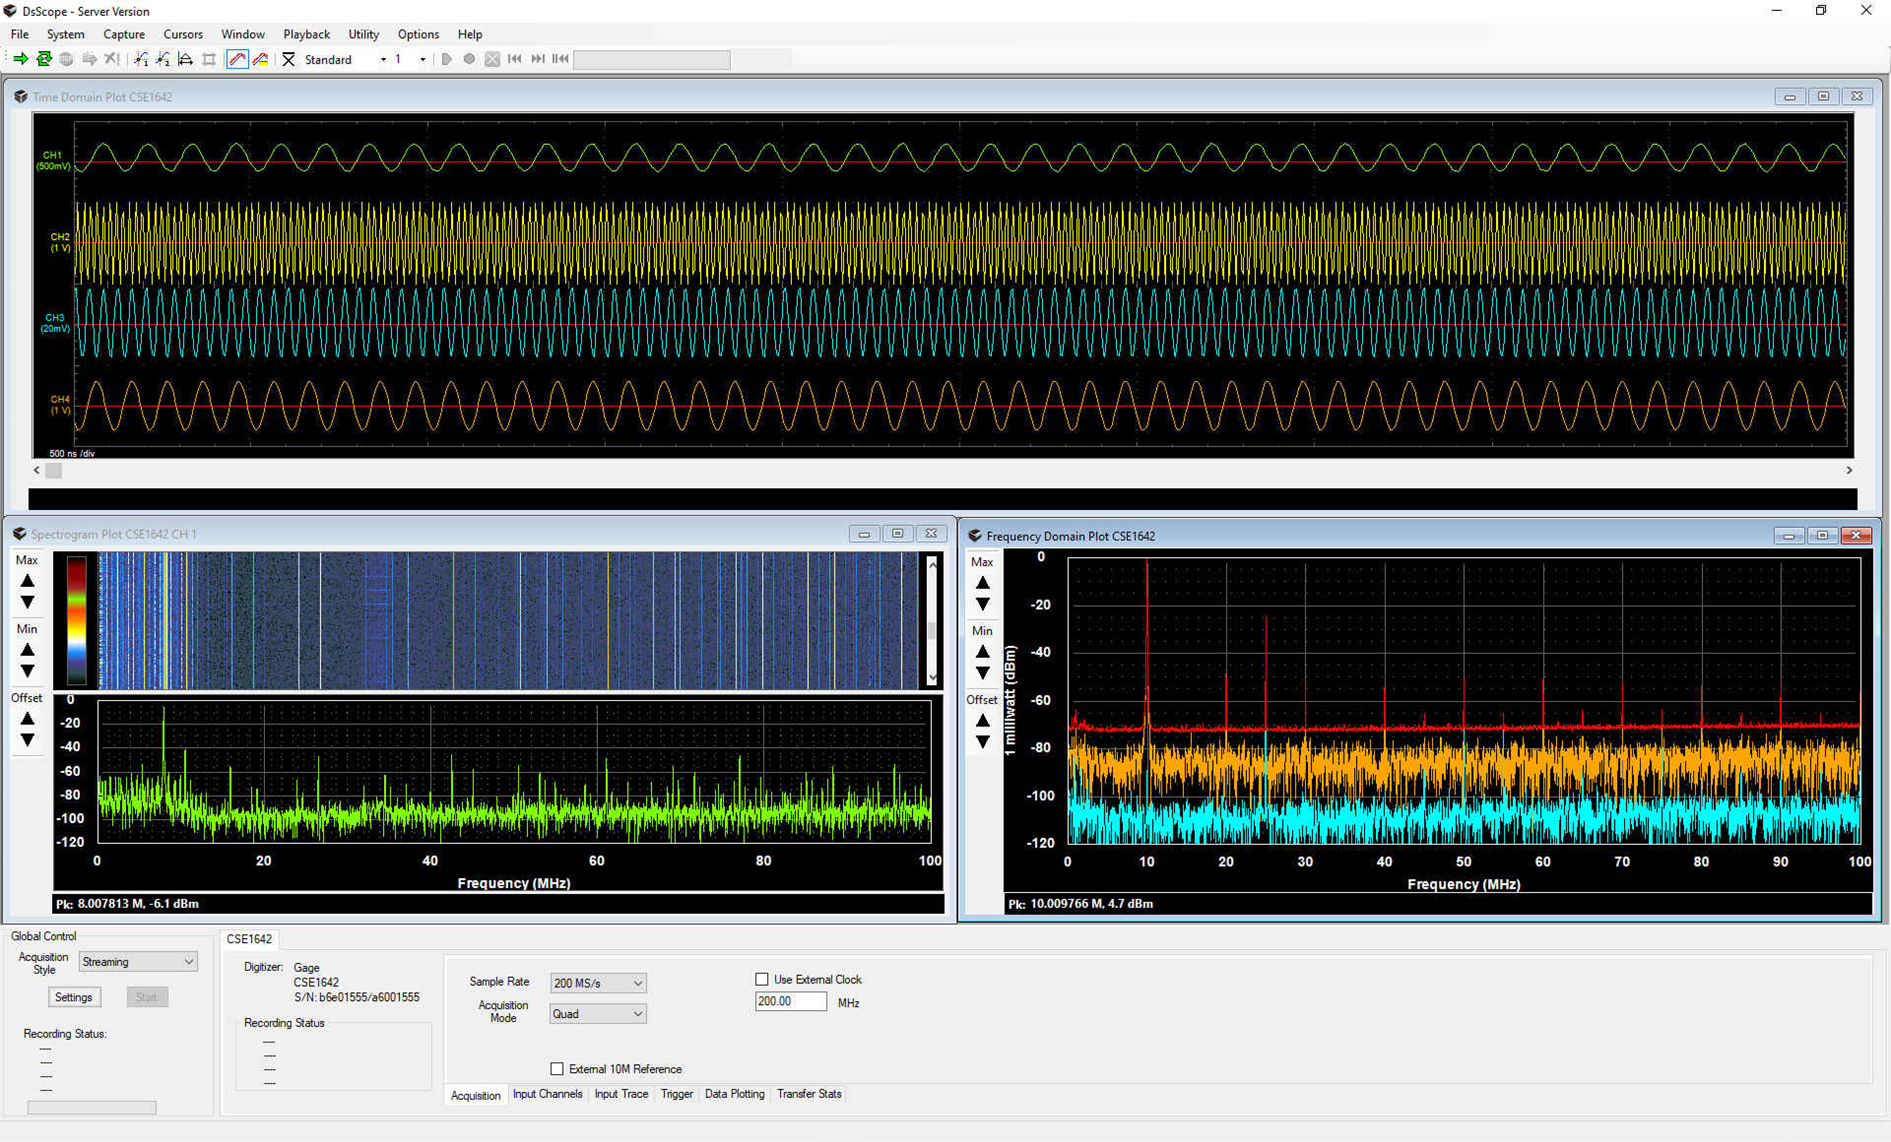Switch to the Trigger tab
This screenshot has height=1142, width=1891.
(676, 1094)
